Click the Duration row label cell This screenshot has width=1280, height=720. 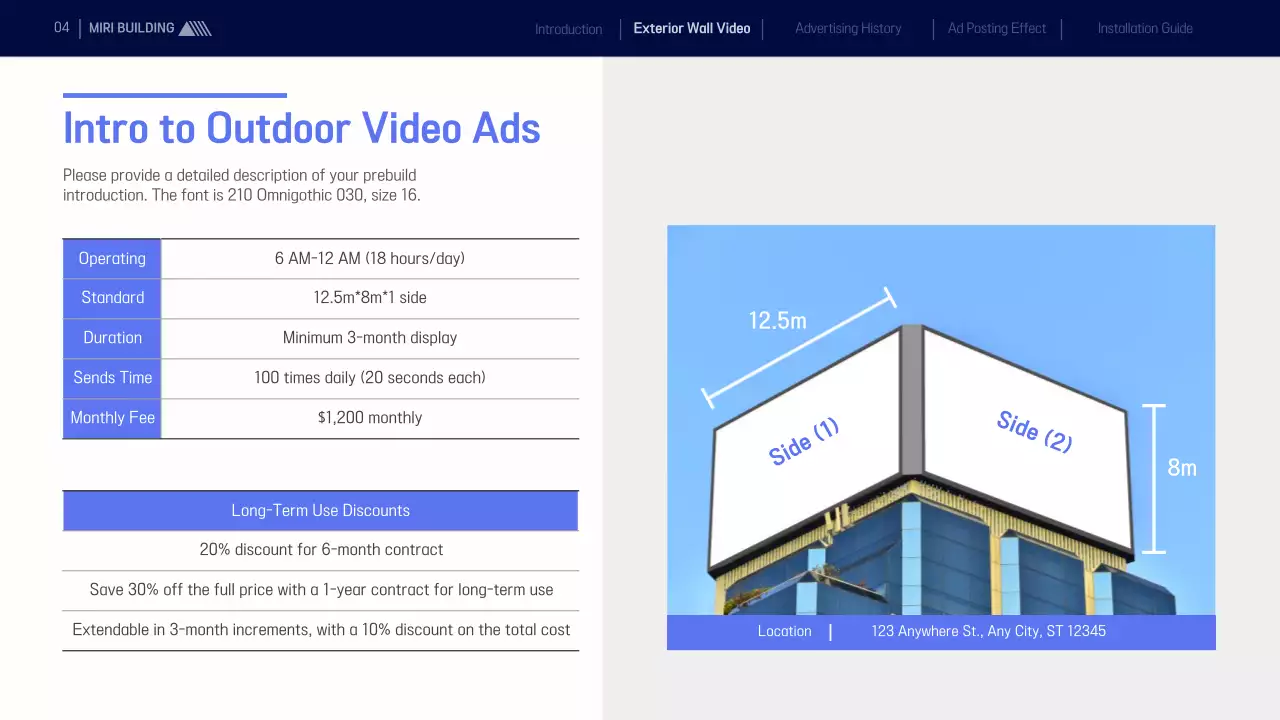click(112, 338)
